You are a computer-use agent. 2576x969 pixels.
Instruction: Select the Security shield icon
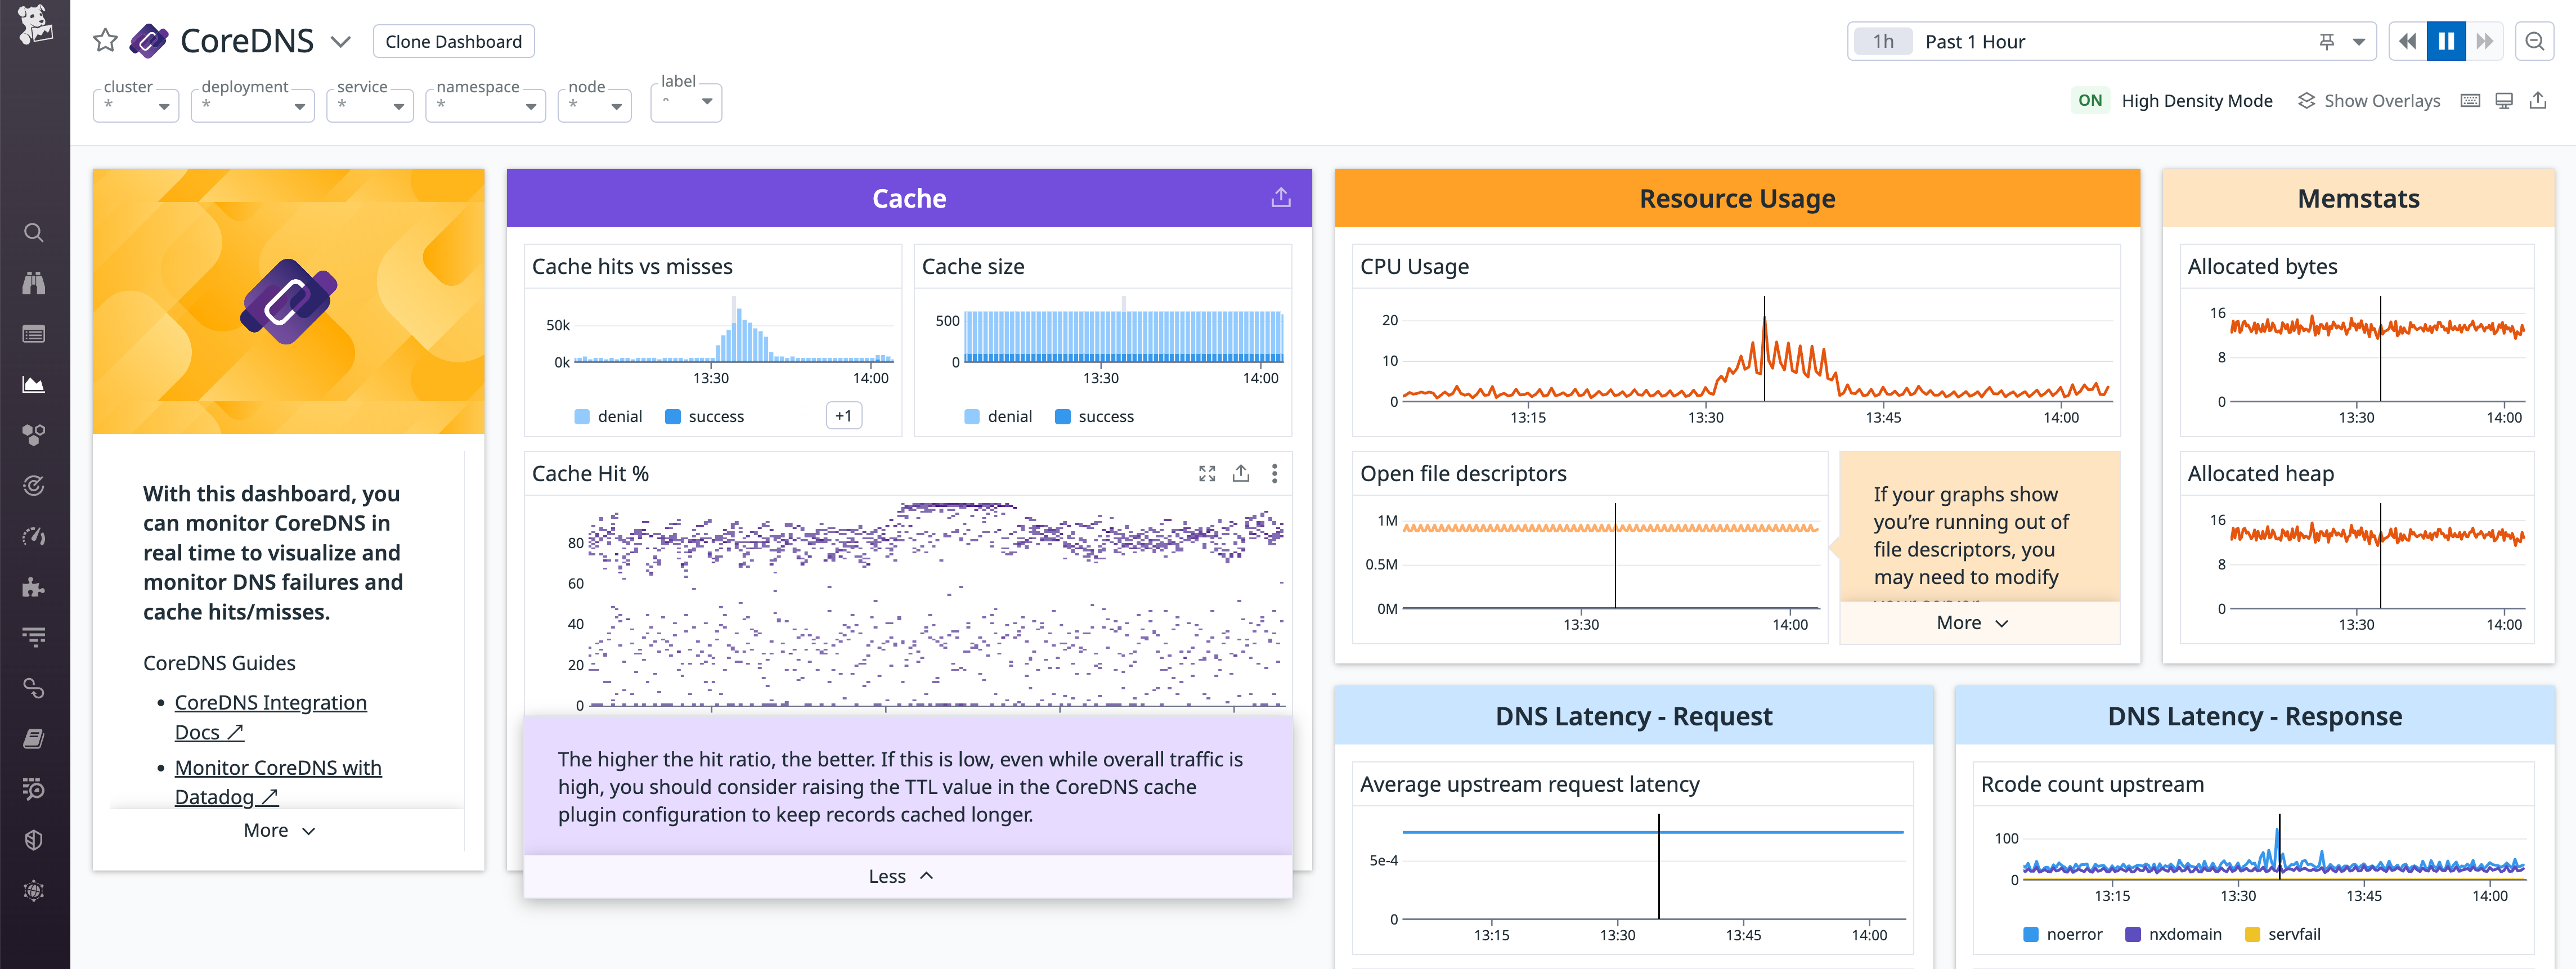[x=35, y=839]
